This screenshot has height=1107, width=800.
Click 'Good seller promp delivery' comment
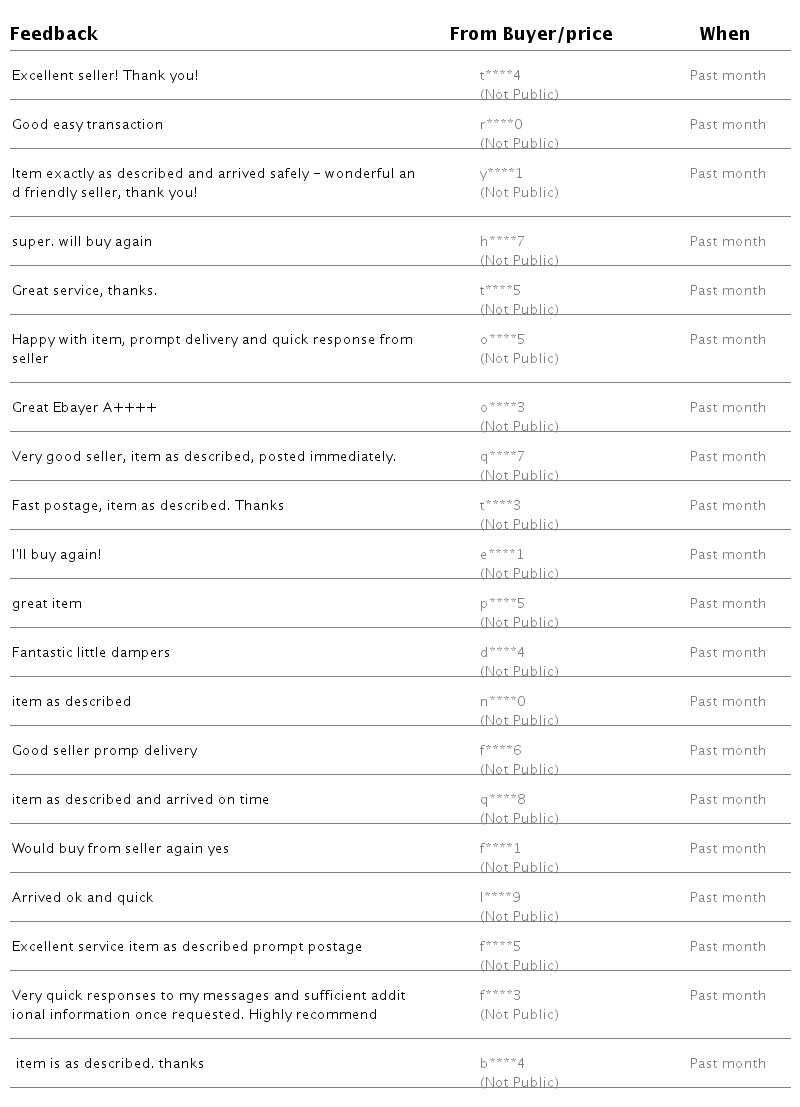pyautogui.click(x=104, y=751)
